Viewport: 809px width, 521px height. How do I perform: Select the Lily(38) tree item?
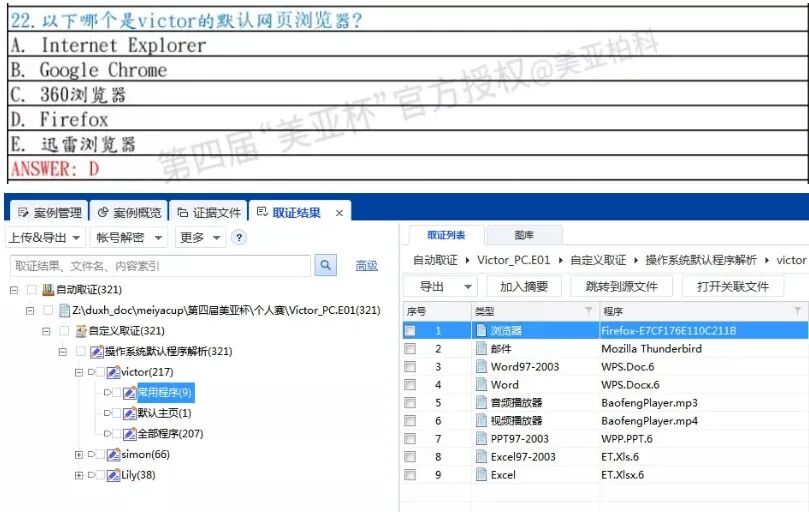[x=138, y=475]
